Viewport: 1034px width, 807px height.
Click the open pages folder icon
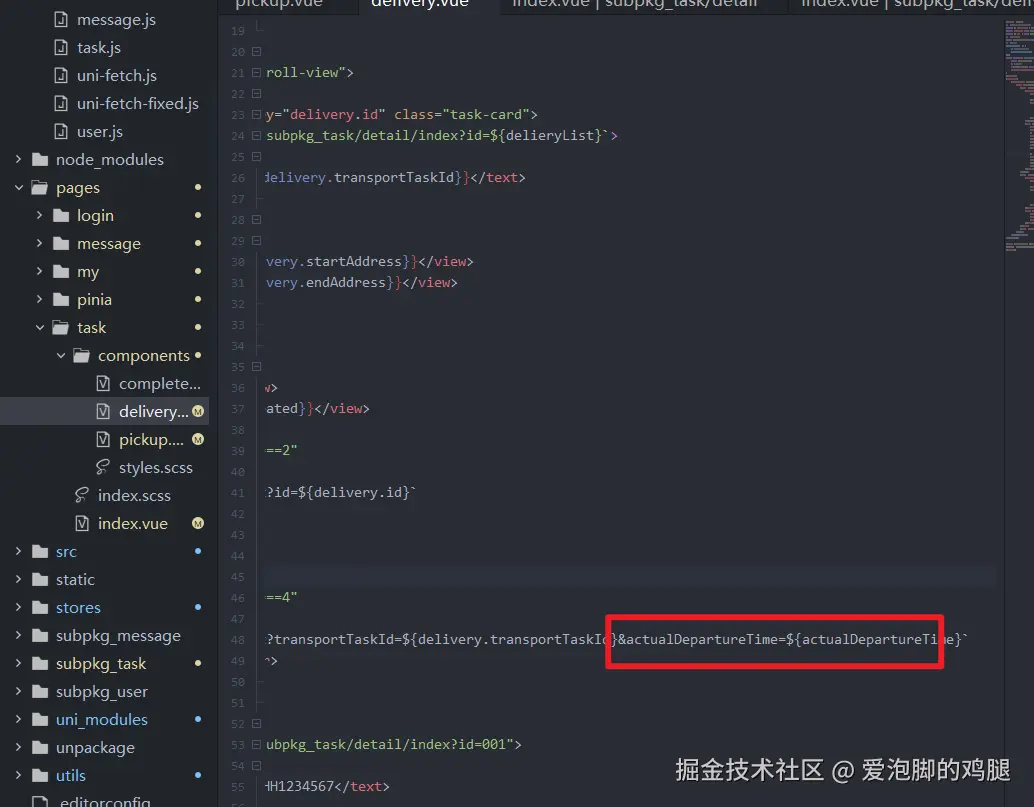coord(40,188)
